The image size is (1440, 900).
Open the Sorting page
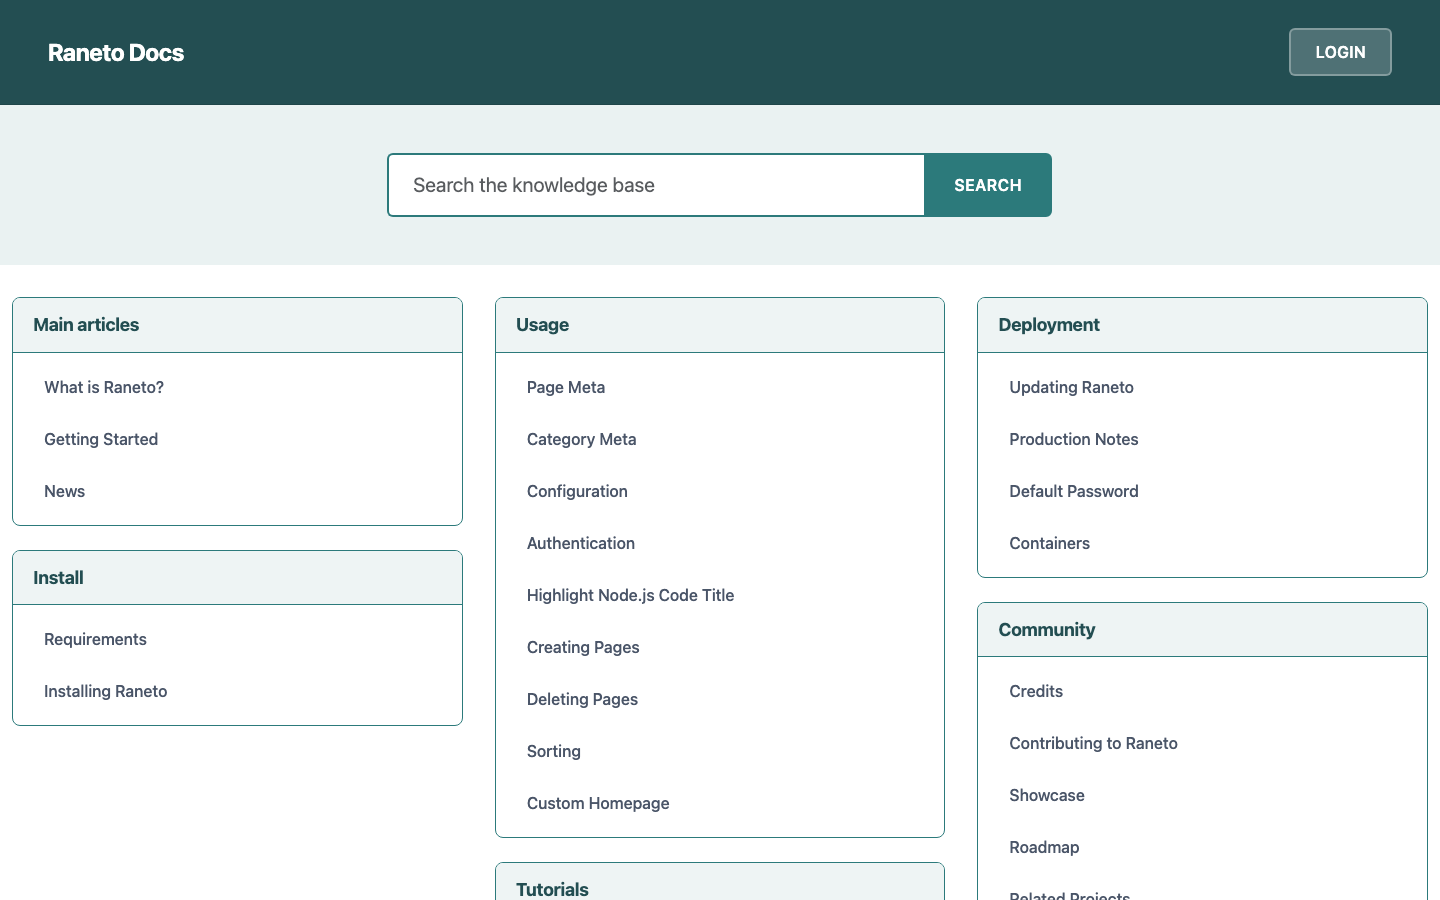coord(554,751)
